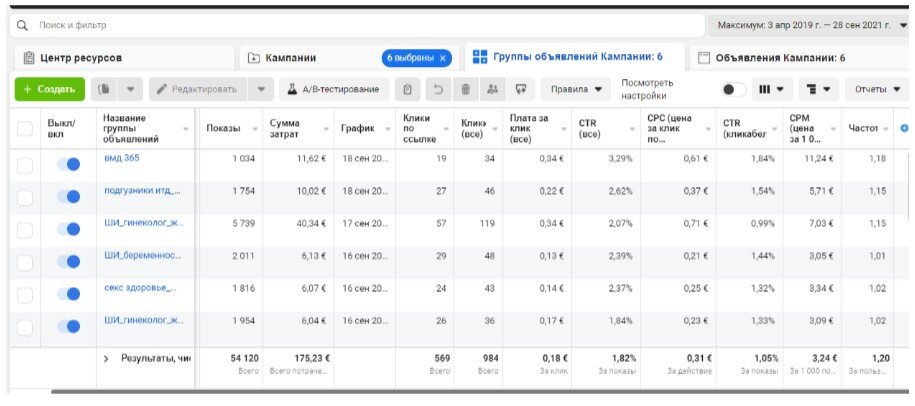
Task: Click the total '54 120' impressions value
Action: point(245,358)
